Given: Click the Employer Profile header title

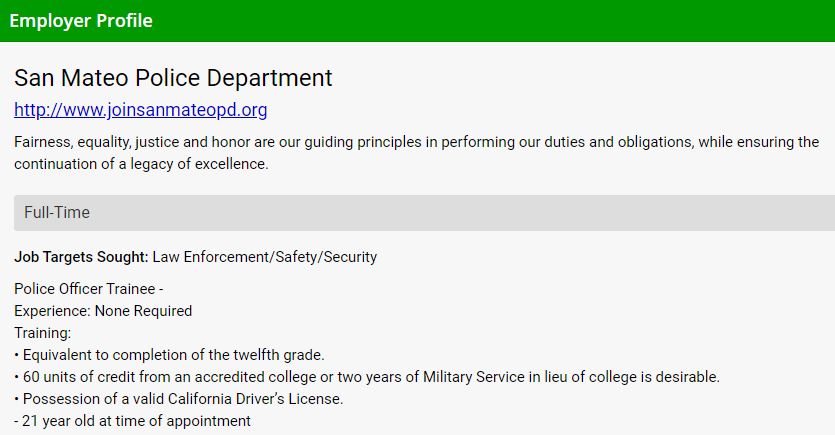Looking at the screenshot, I should pyautogui.click(x=81, y=21).
